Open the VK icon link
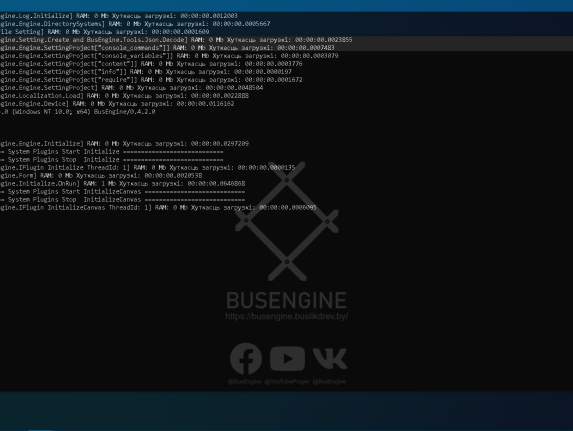This screenshot has height=431, width=573. [x=330, y=359]
